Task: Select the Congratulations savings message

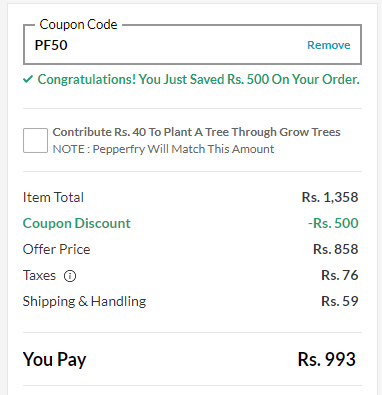Action: click(x=199, y=80)
